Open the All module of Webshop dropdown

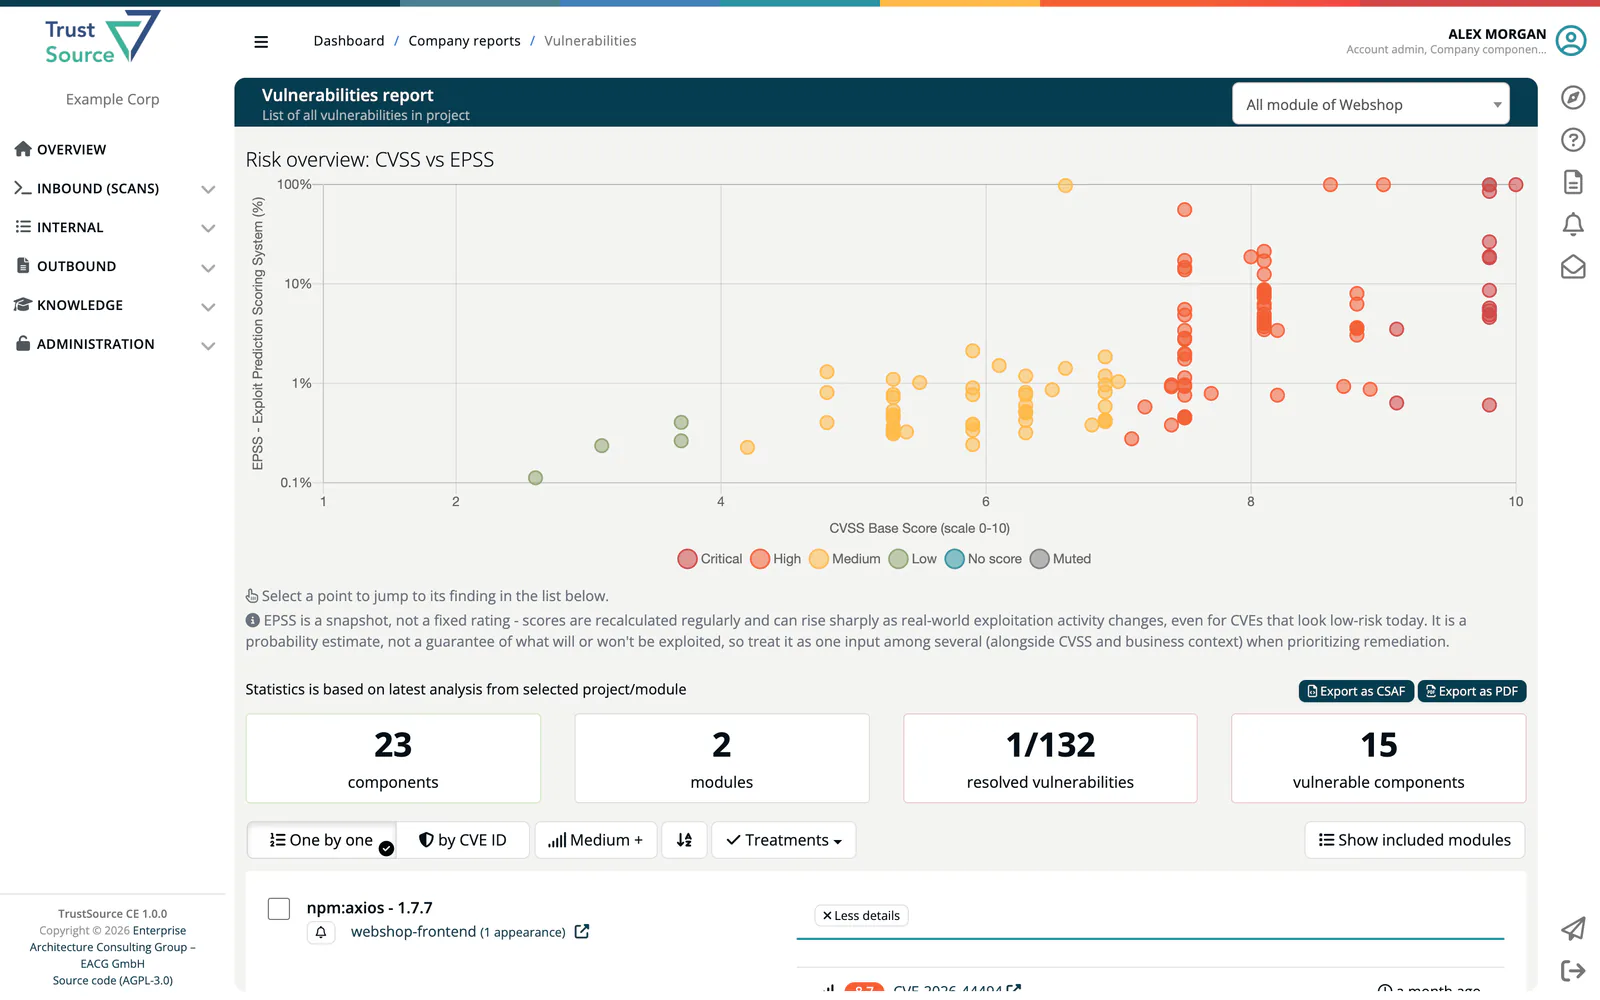tap(1370, 104)
